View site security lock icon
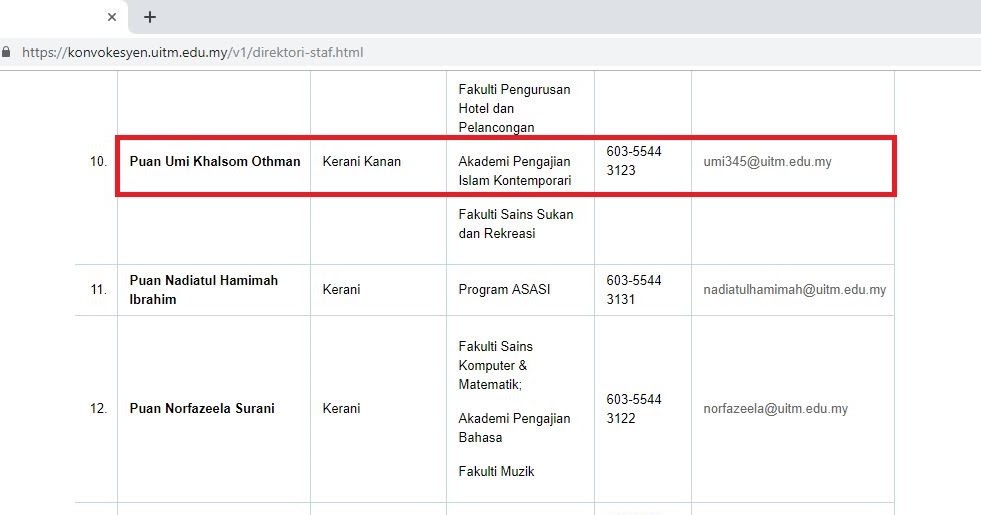 click(x=6, y=52)
